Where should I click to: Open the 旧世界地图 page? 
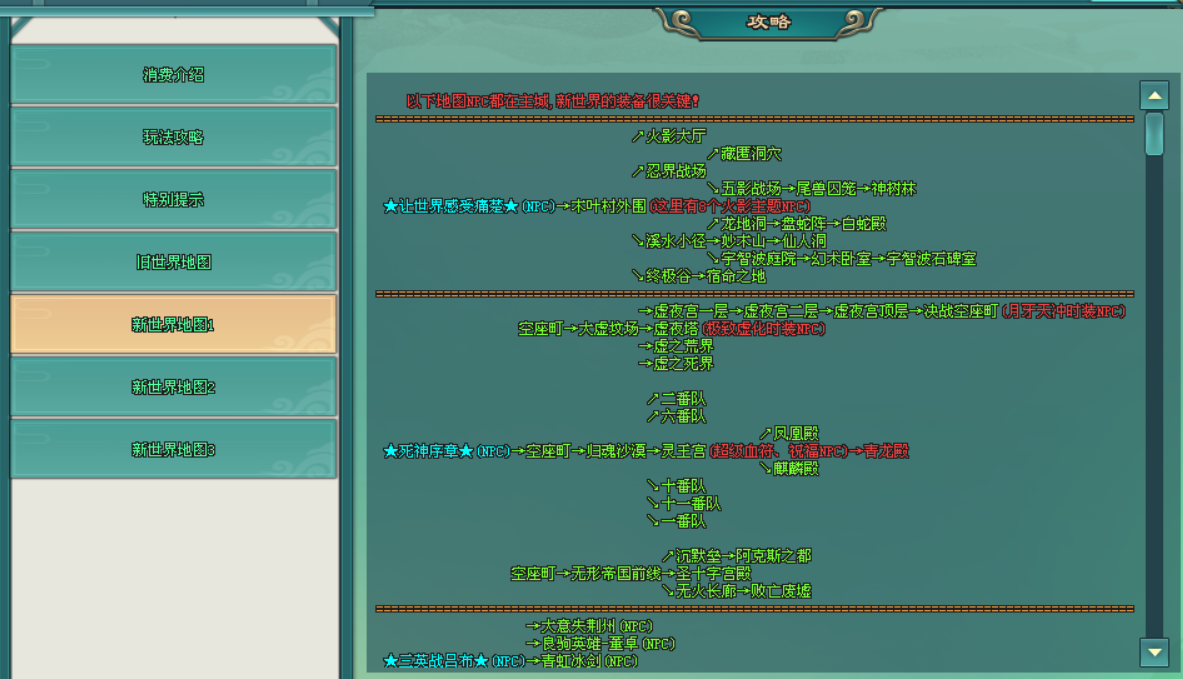coord(173,262)
